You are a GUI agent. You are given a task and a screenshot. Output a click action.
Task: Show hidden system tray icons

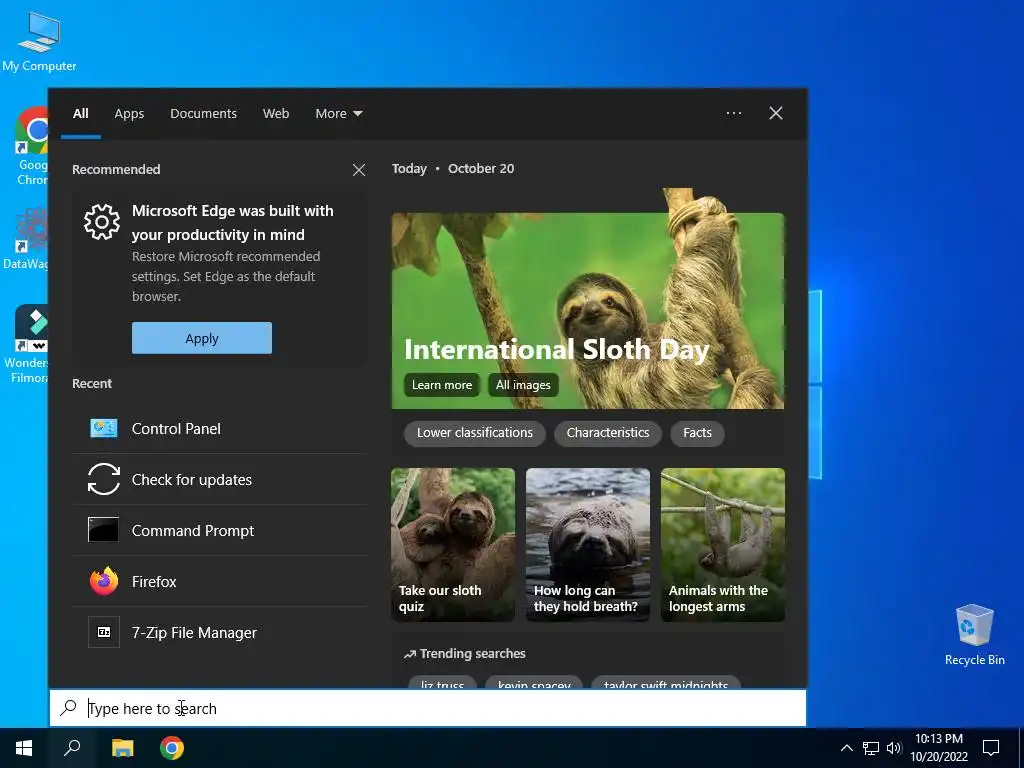click(846, 748)
